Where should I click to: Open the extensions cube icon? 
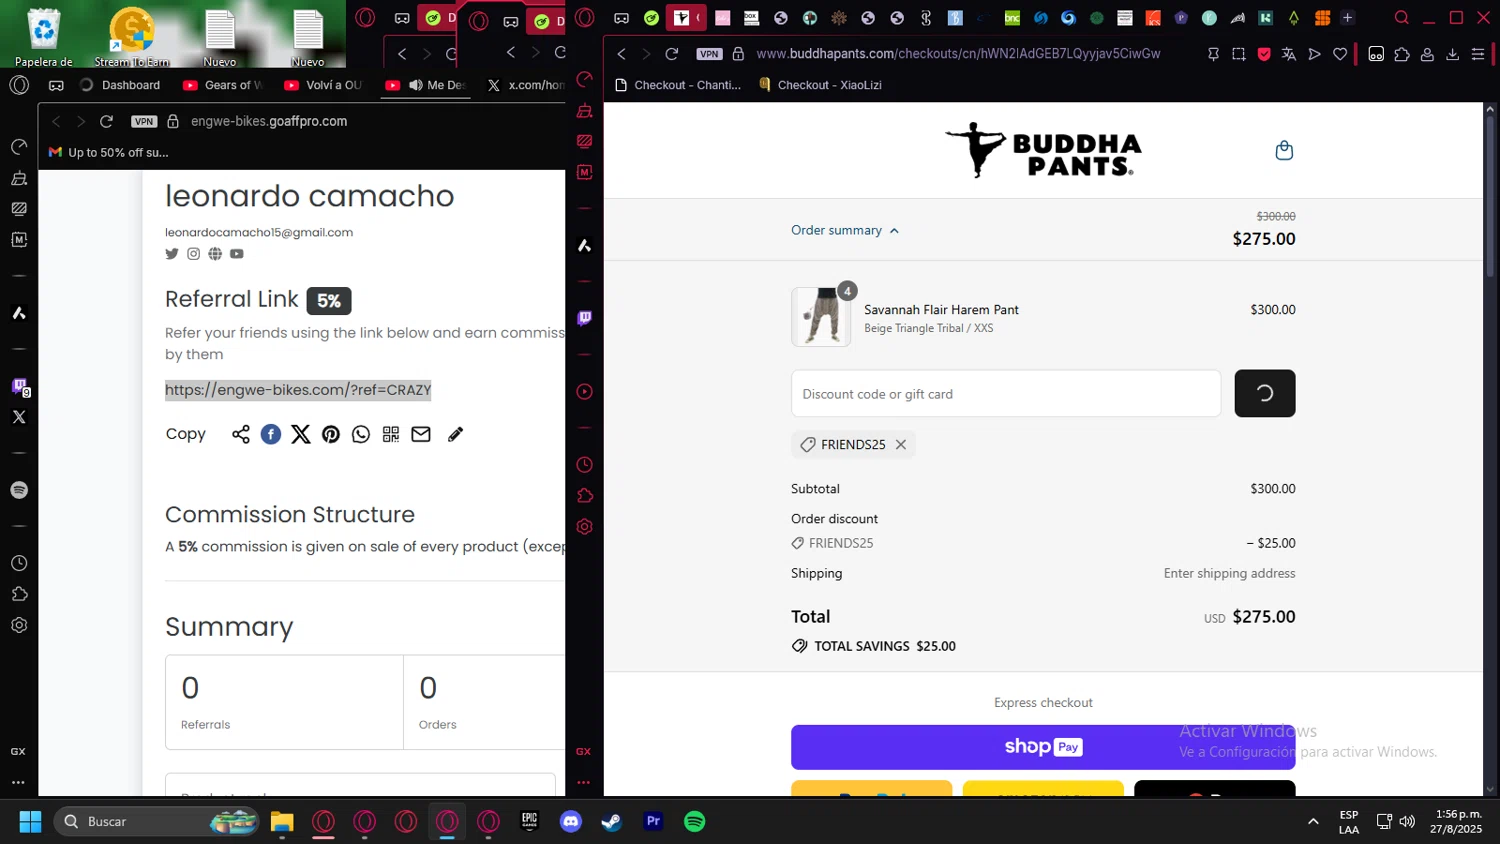(x=1402, y=54)
